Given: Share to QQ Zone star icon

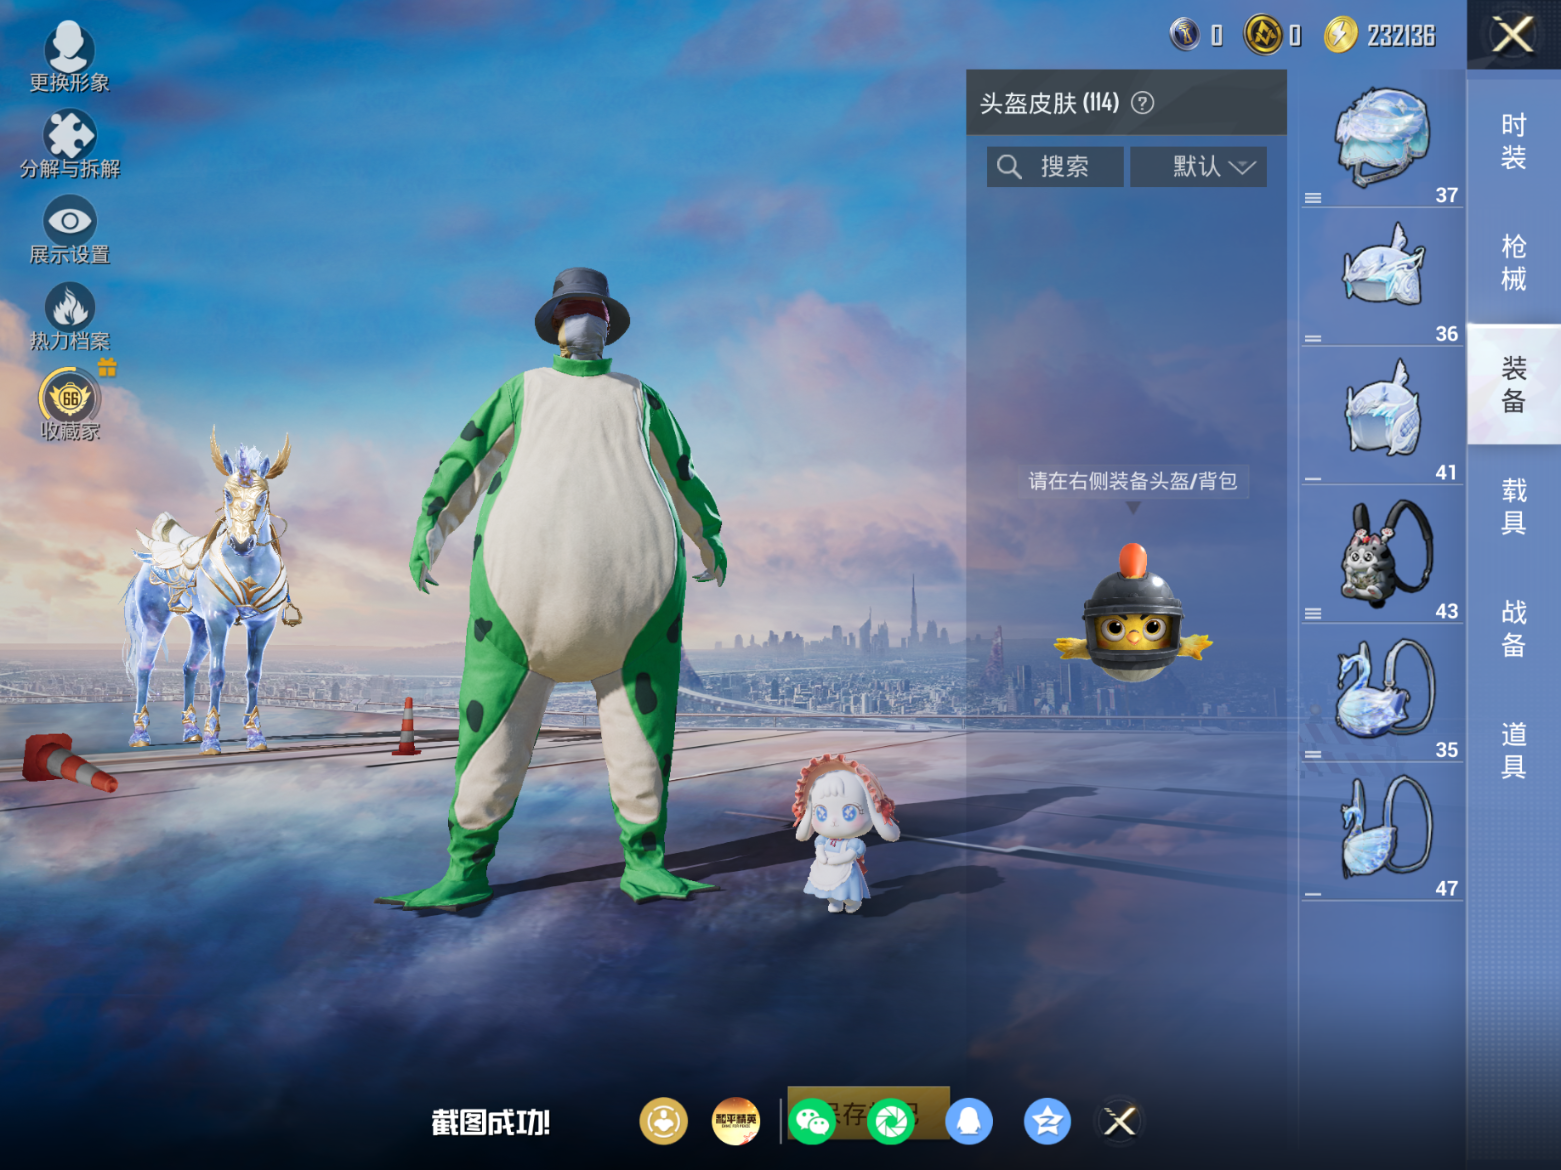Looking at the screenshot, I should click(x=1047, y=1121).
